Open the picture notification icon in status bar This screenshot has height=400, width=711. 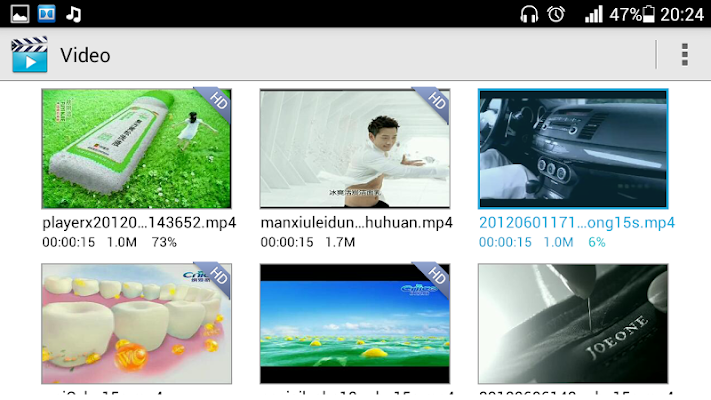(20, 14)
